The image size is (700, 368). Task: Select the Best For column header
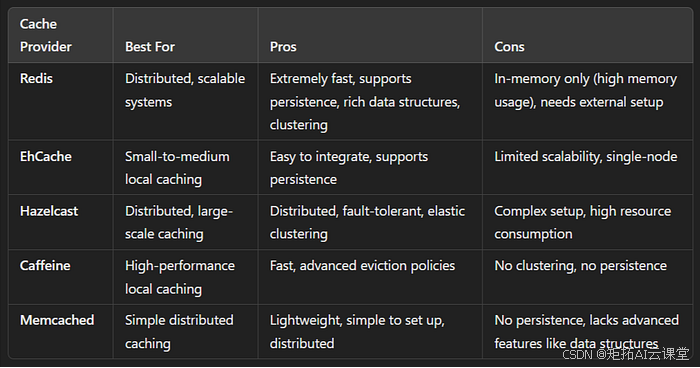click(150, 46)
